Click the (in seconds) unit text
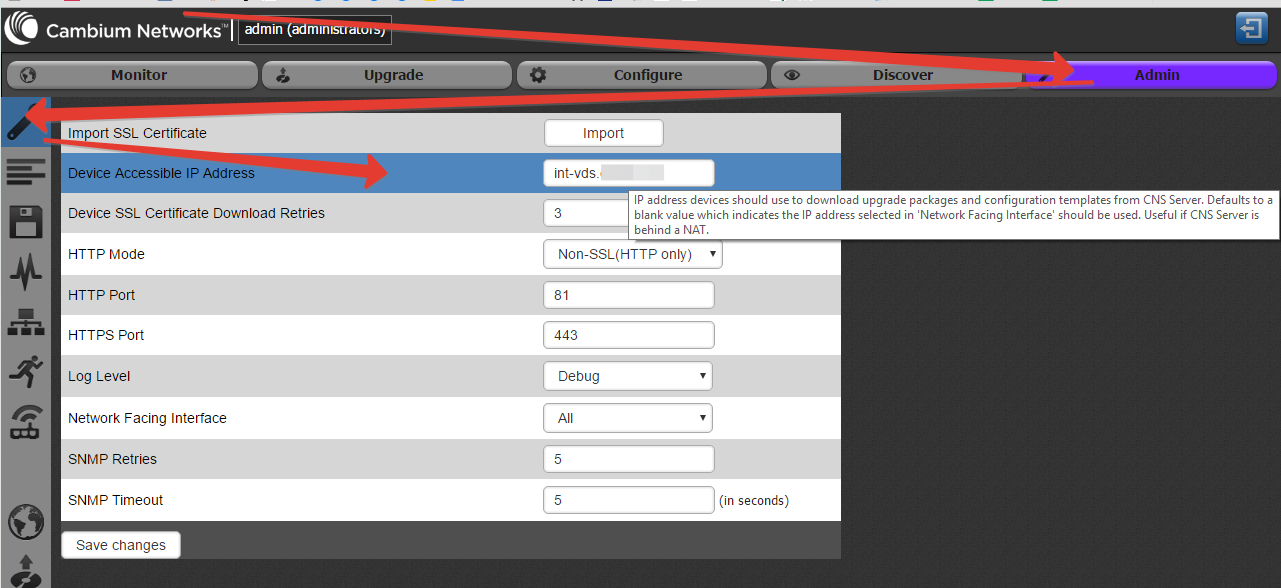 [x=754, y=500]
